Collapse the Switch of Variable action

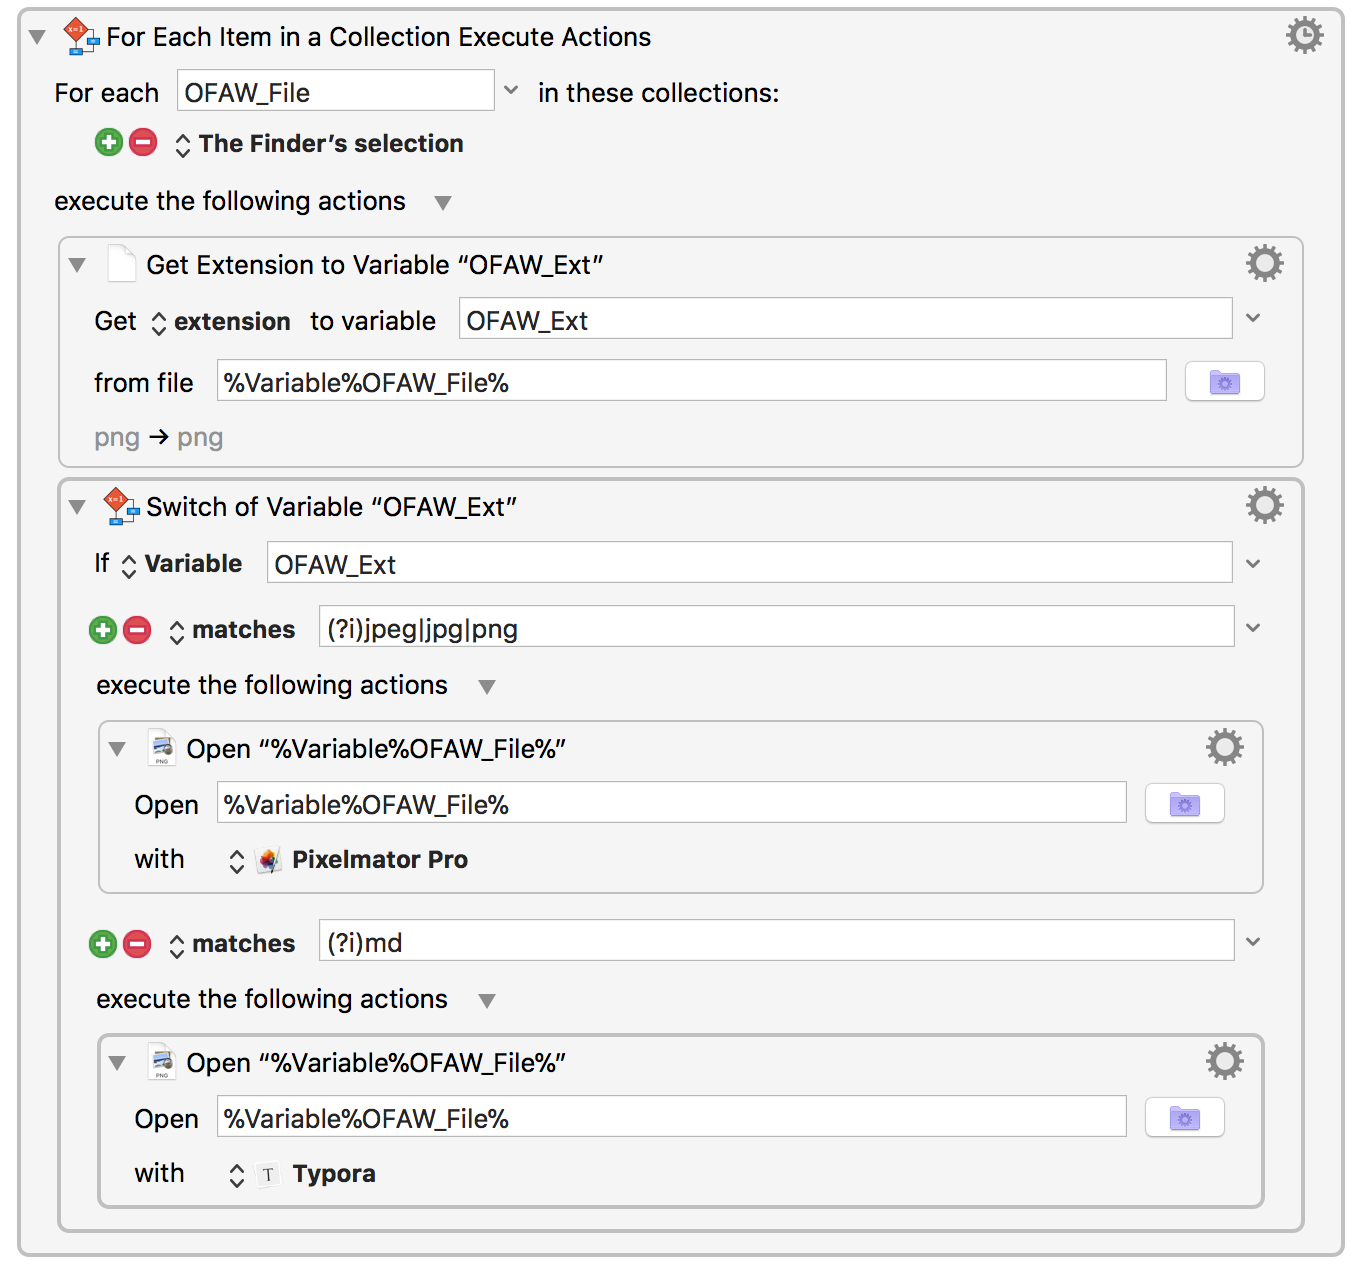point(77,507)
